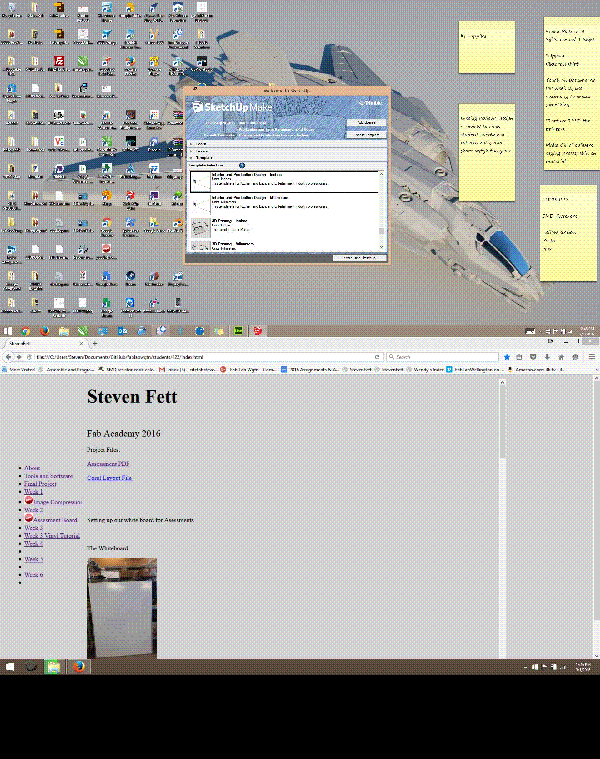
Task: Click the Fab Academy 2016 subheading
Action: tap(123, 433)
